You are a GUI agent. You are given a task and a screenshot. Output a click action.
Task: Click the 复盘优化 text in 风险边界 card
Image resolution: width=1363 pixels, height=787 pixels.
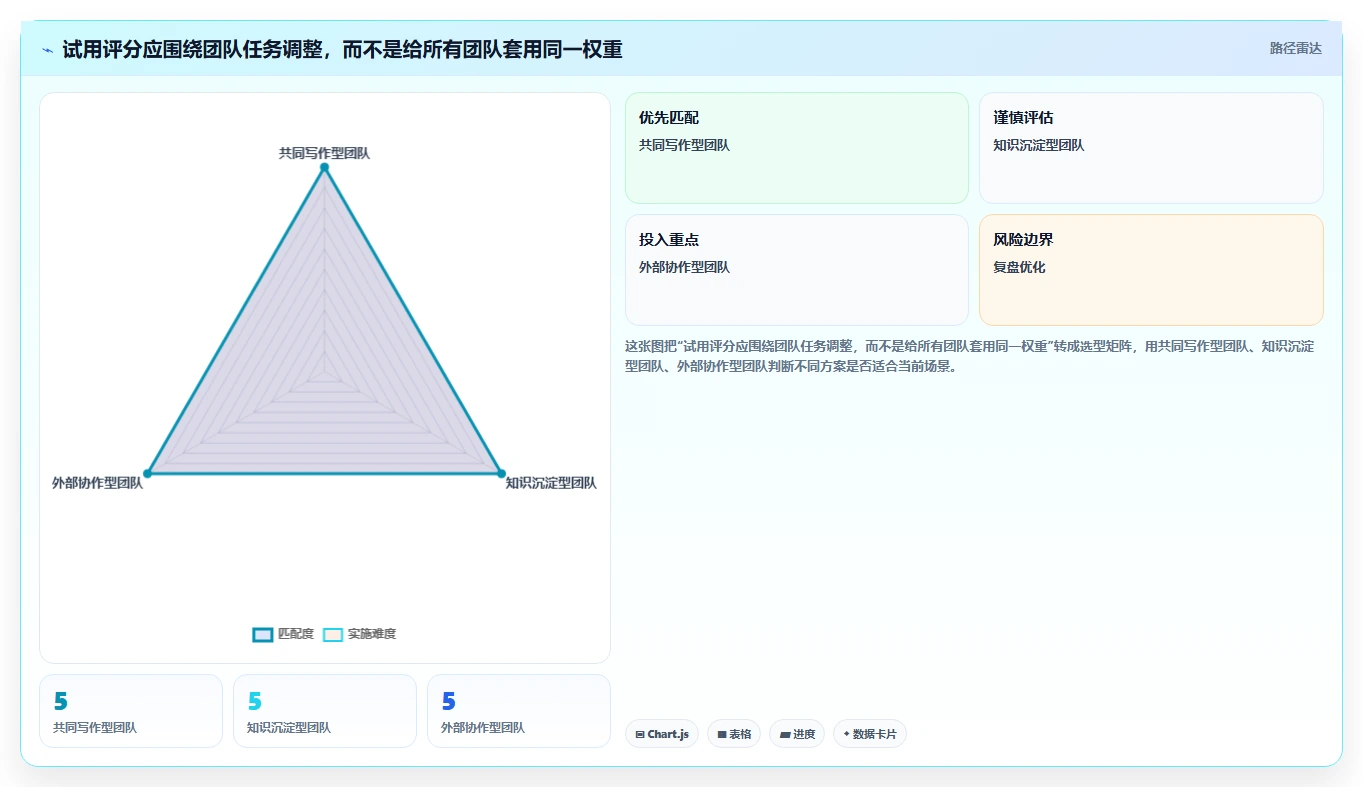coord(1019,267)
